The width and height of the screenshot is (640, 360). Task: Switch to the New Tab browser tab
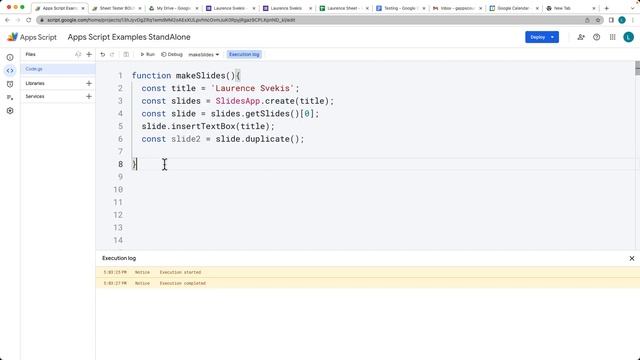(x=571, y=8)
